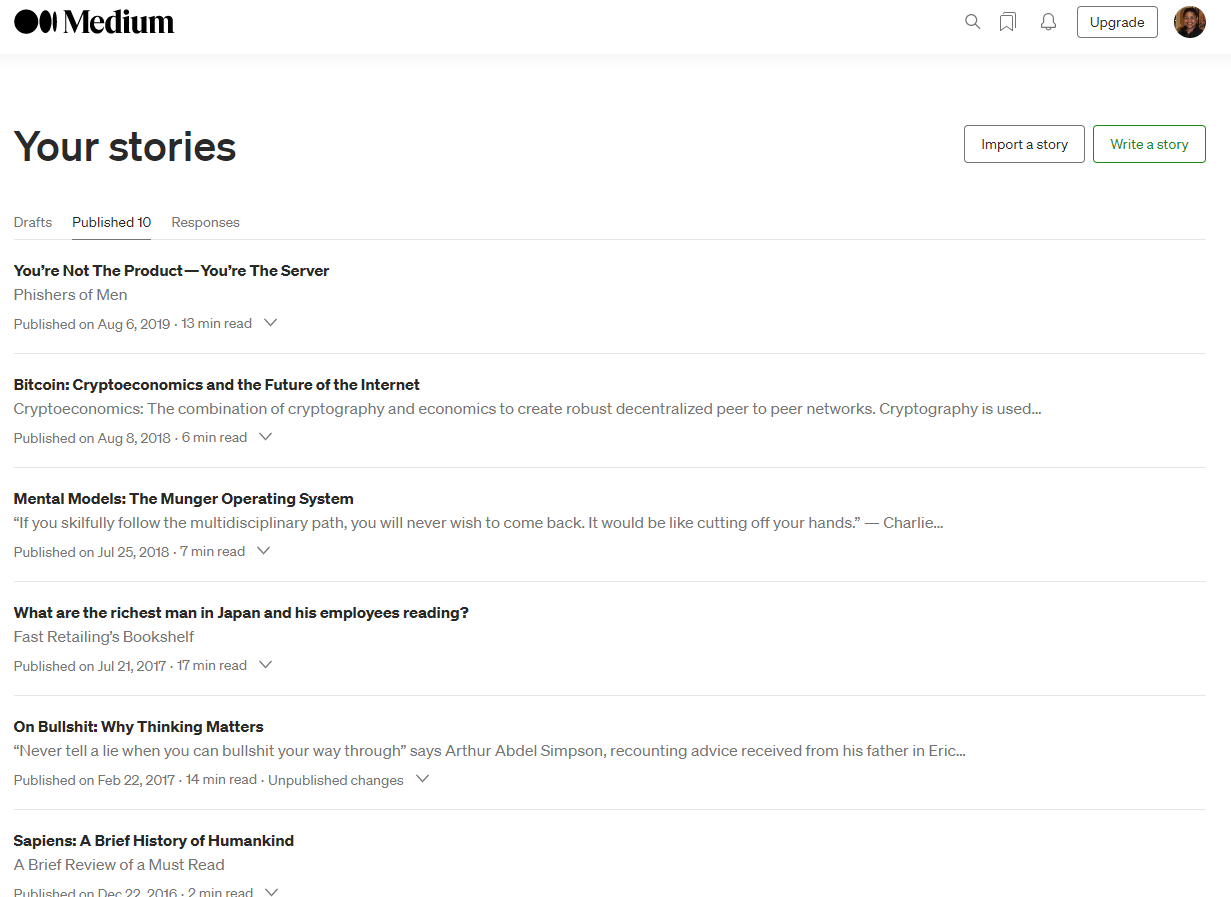
Task: Open the notifications bell icon
Action: (x=1048, y=22)
